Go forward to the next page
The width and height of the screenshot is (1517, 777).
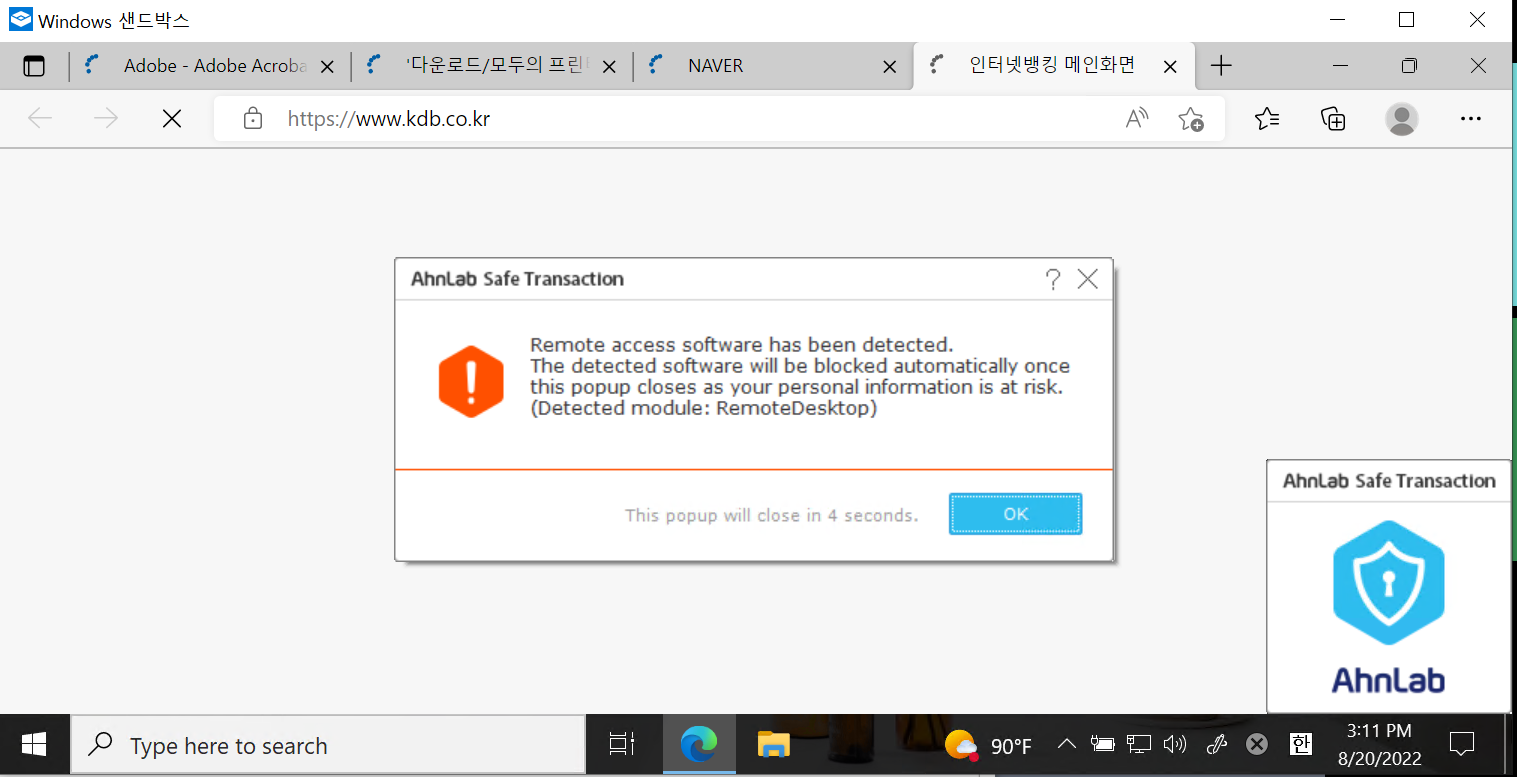[105, 119]
